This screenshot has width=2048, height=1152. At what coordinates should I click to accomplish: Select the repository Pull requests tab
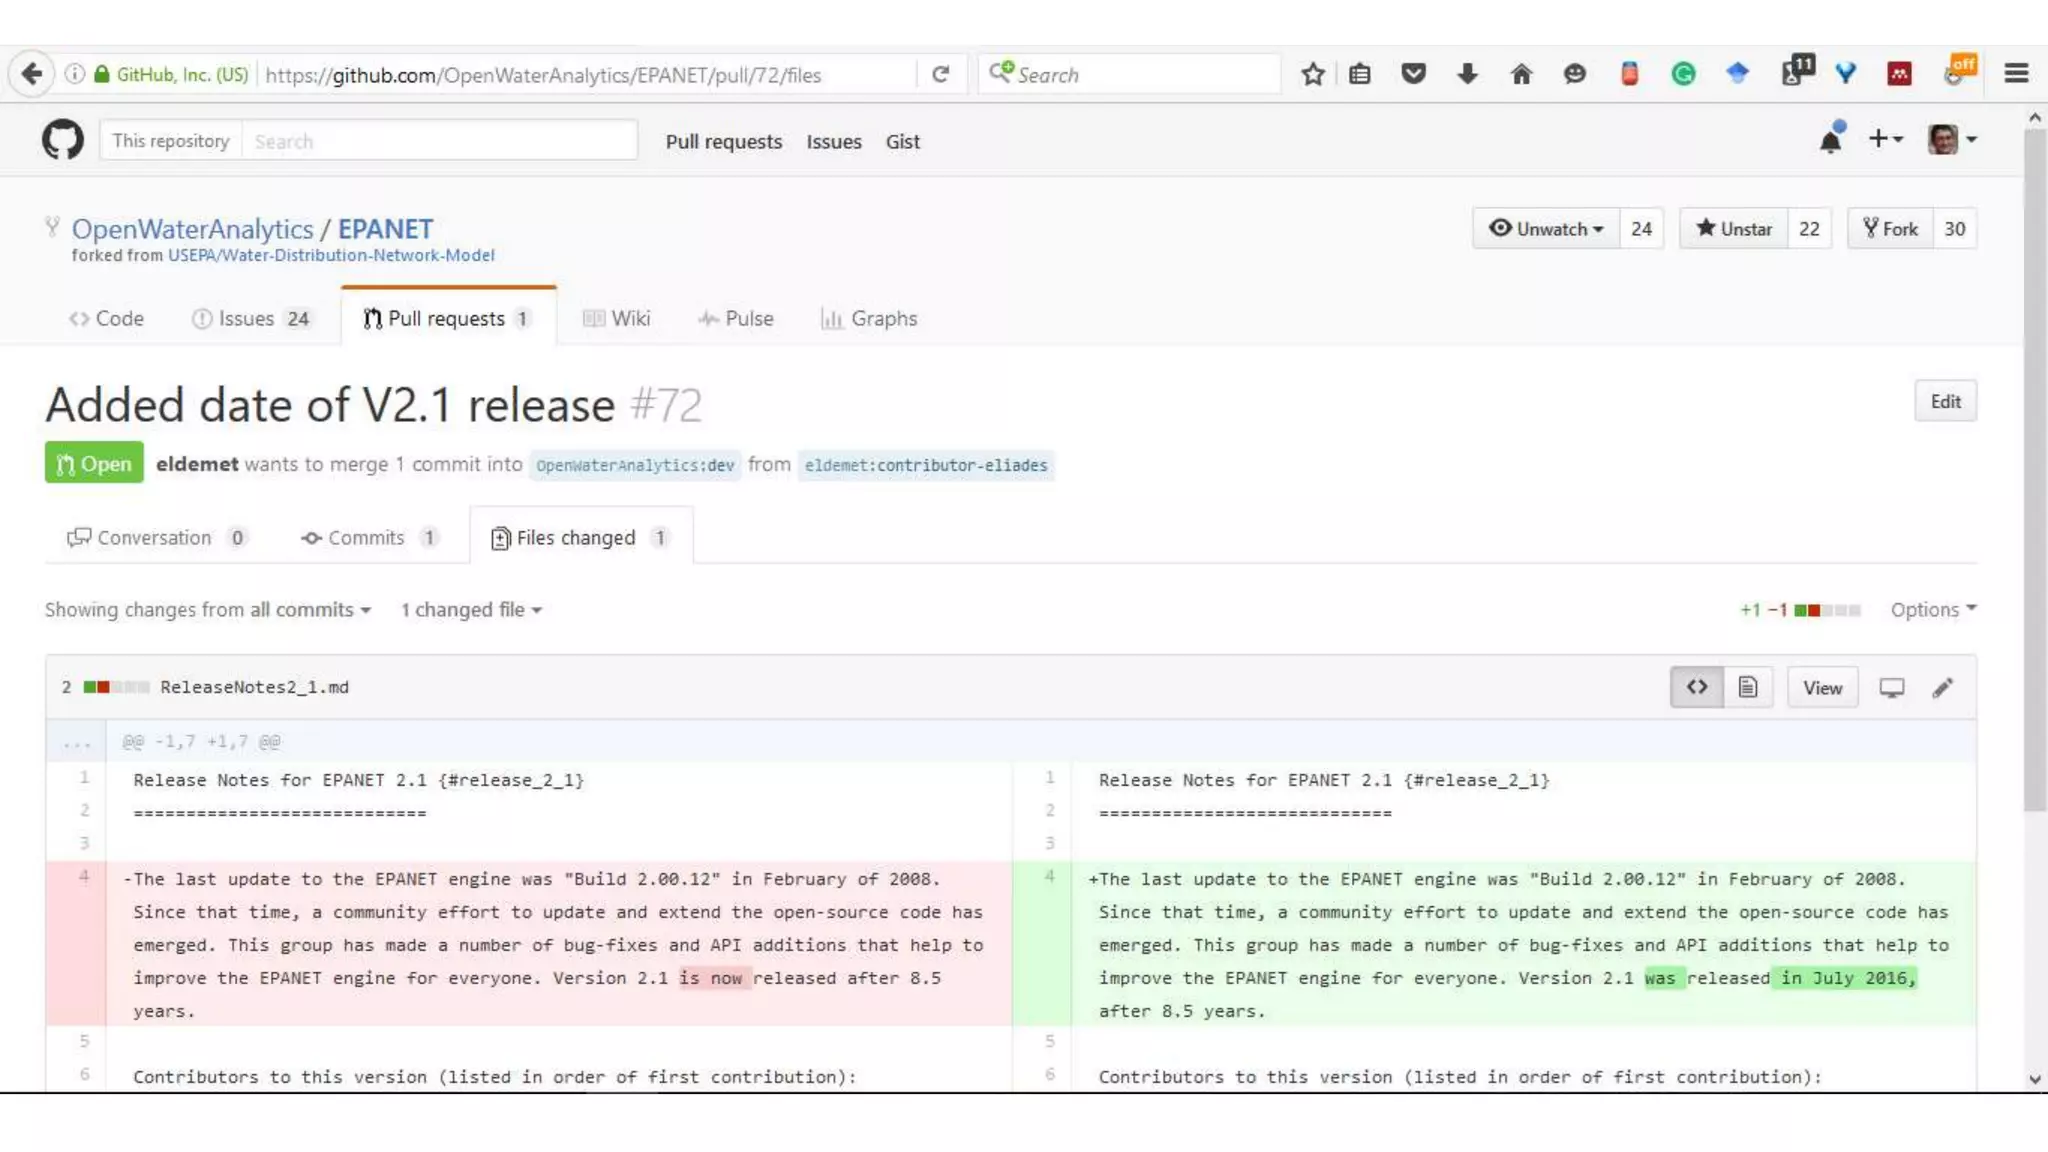(x=448, y=318)
